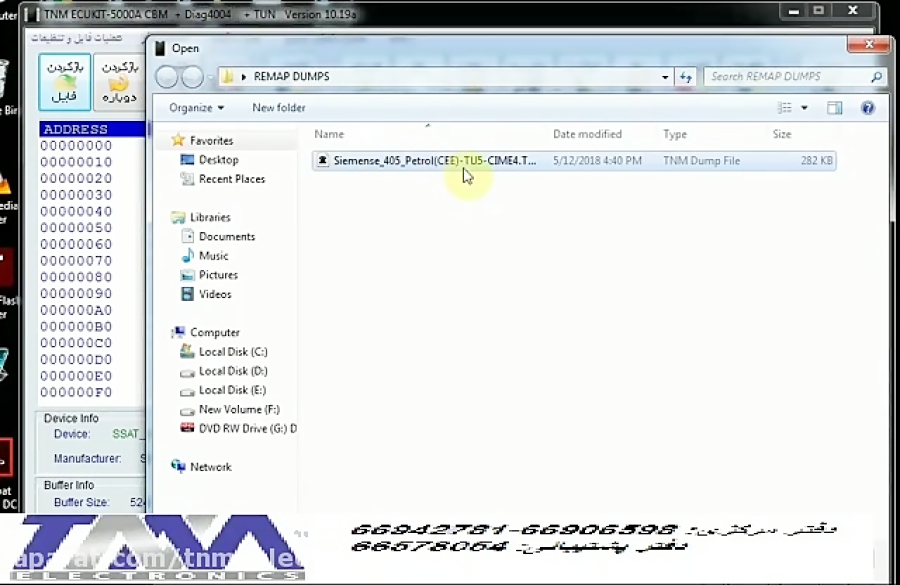Sort files by the Name column header
This screenshot has height=585, width=900.
(329, 134)
